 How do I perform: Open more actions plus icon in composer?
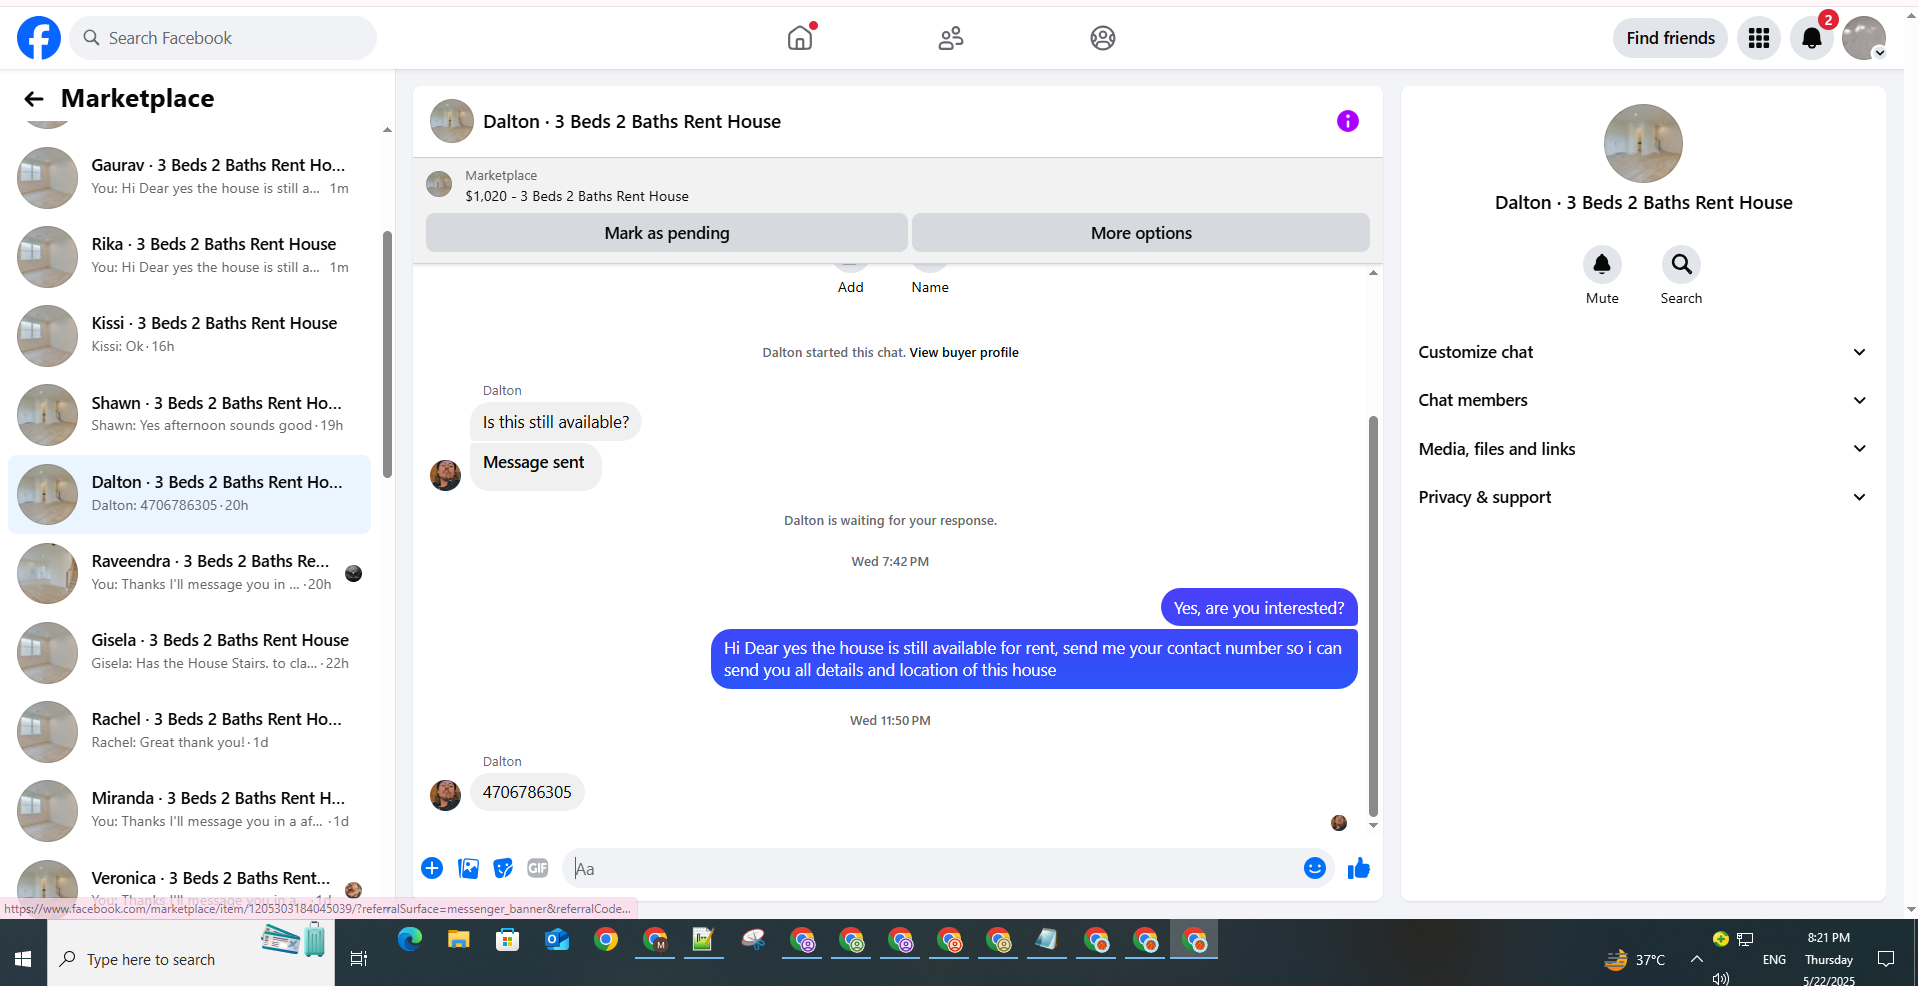(432, 868)
